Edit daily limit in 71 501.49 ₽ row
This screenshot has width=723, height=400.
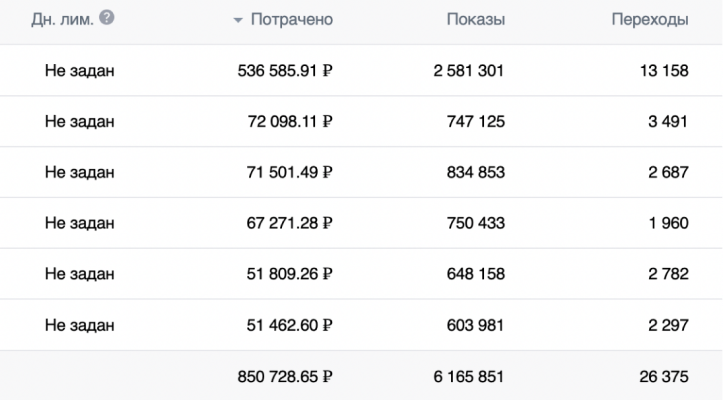pyautogui.click(x=79, y=173)
